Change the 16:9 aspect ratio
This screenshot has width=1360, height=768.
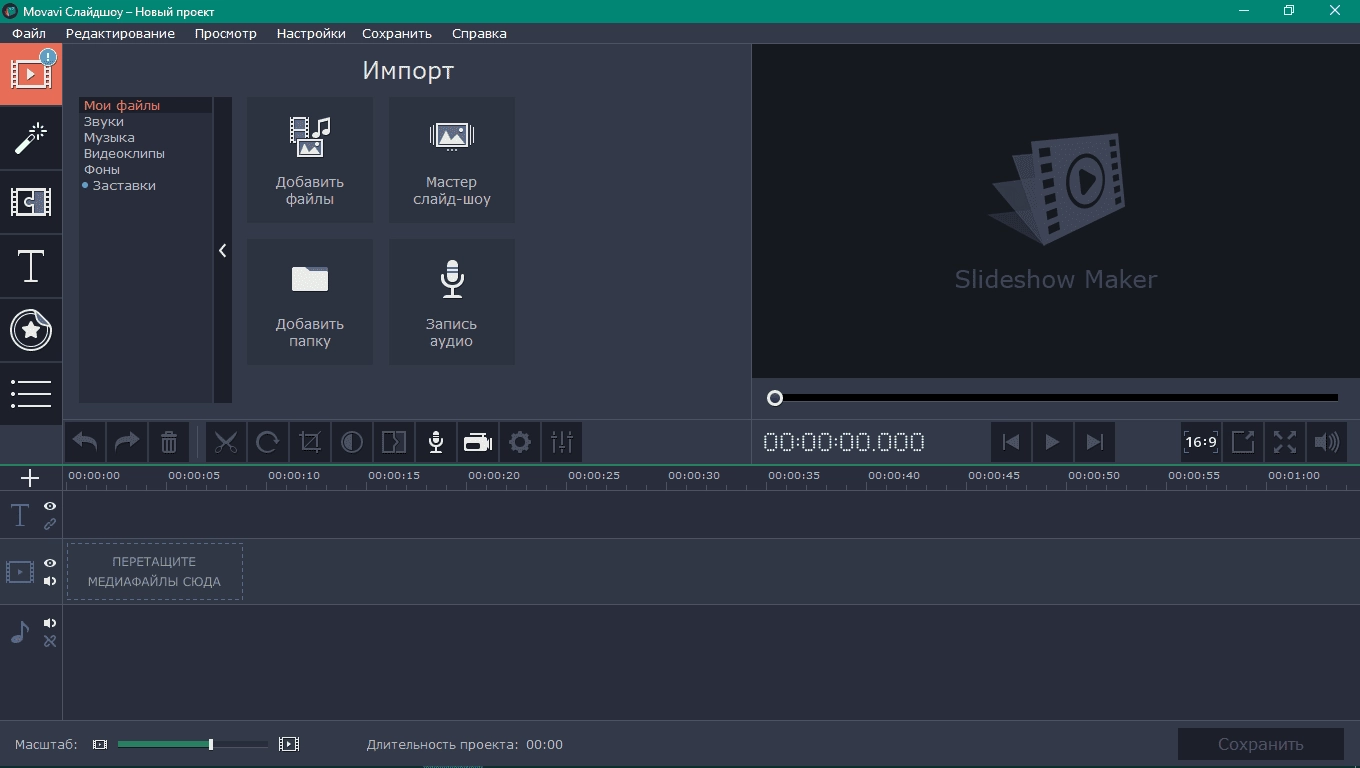(1201, 442)
